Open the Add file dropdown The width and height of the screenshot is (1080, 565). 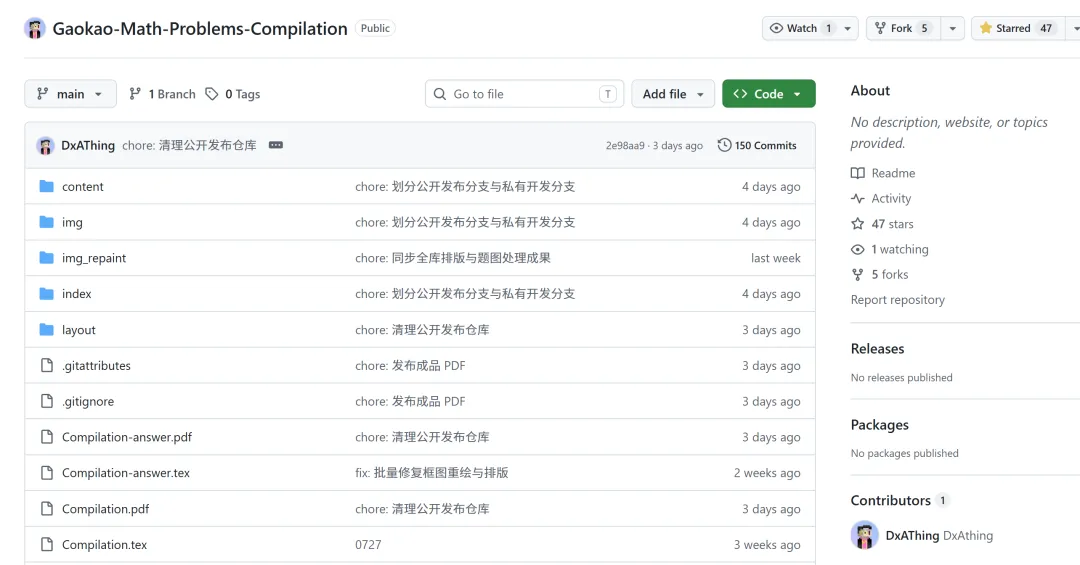tap(673, 94)
